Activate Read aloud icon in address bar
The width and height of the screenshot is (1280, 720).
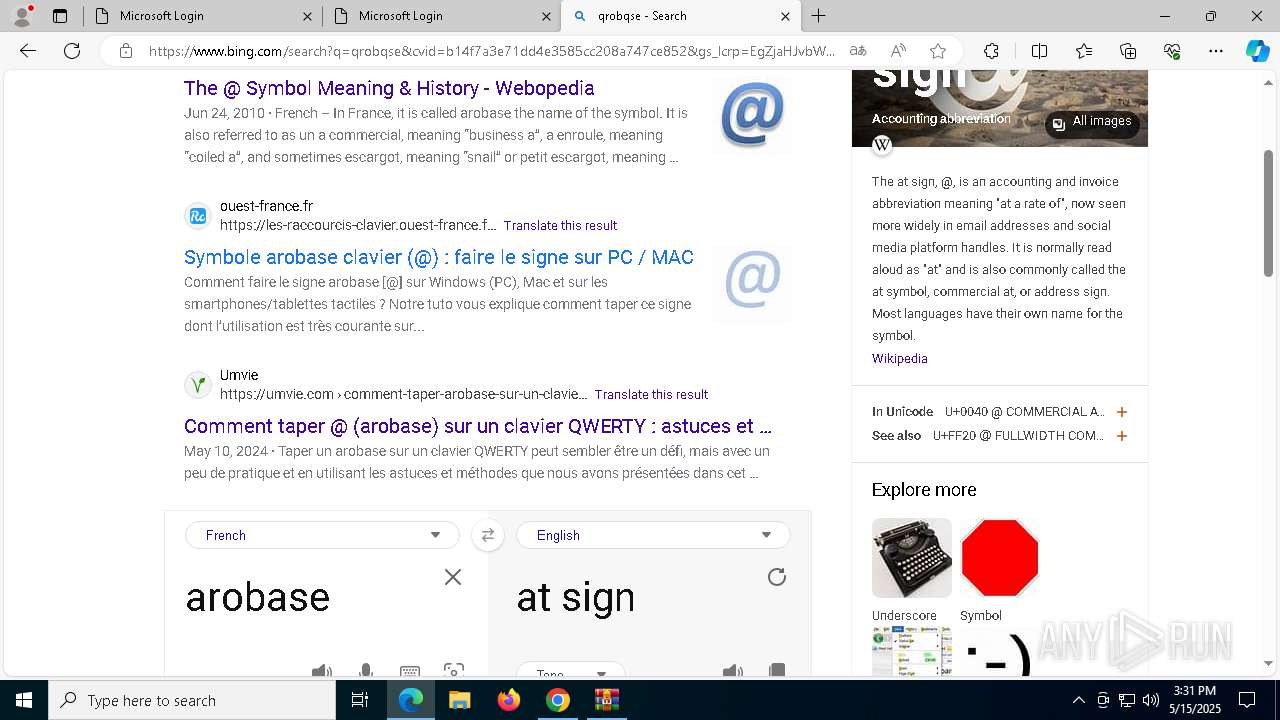point(898,51)
